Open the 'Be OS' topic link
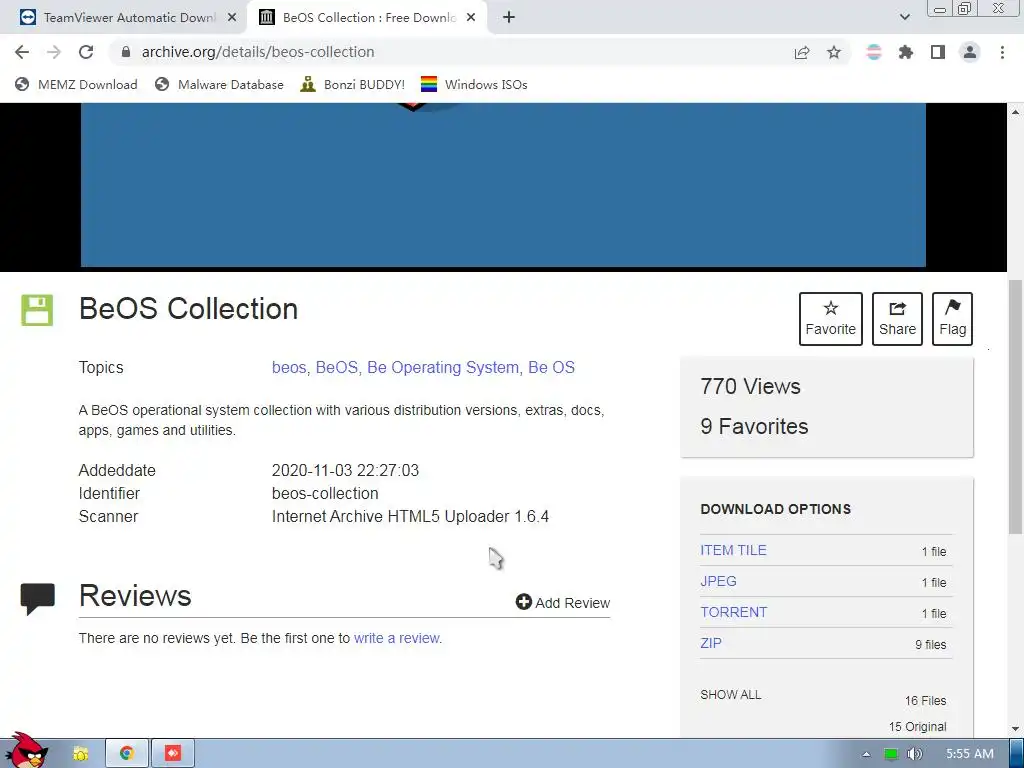The height and width of the screenshot is (768, 1024). (x=551, y=368)
